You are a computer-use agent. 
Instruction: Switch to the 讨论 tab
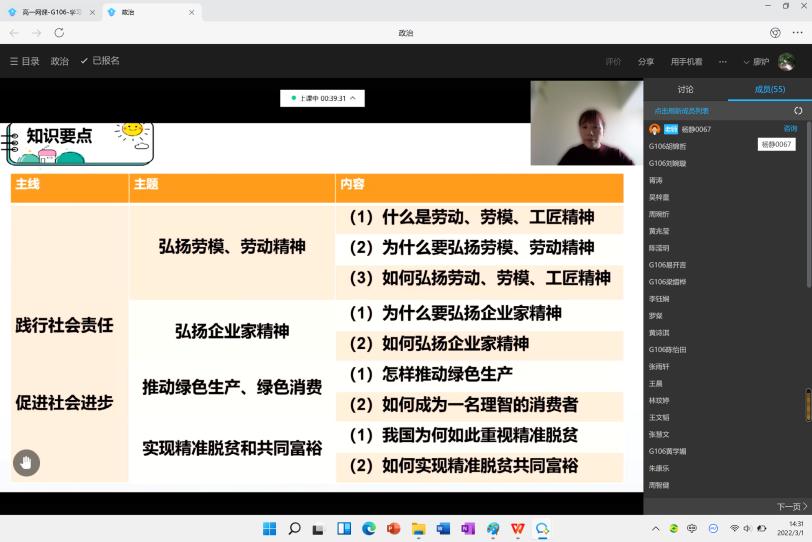tap(685, 90)
